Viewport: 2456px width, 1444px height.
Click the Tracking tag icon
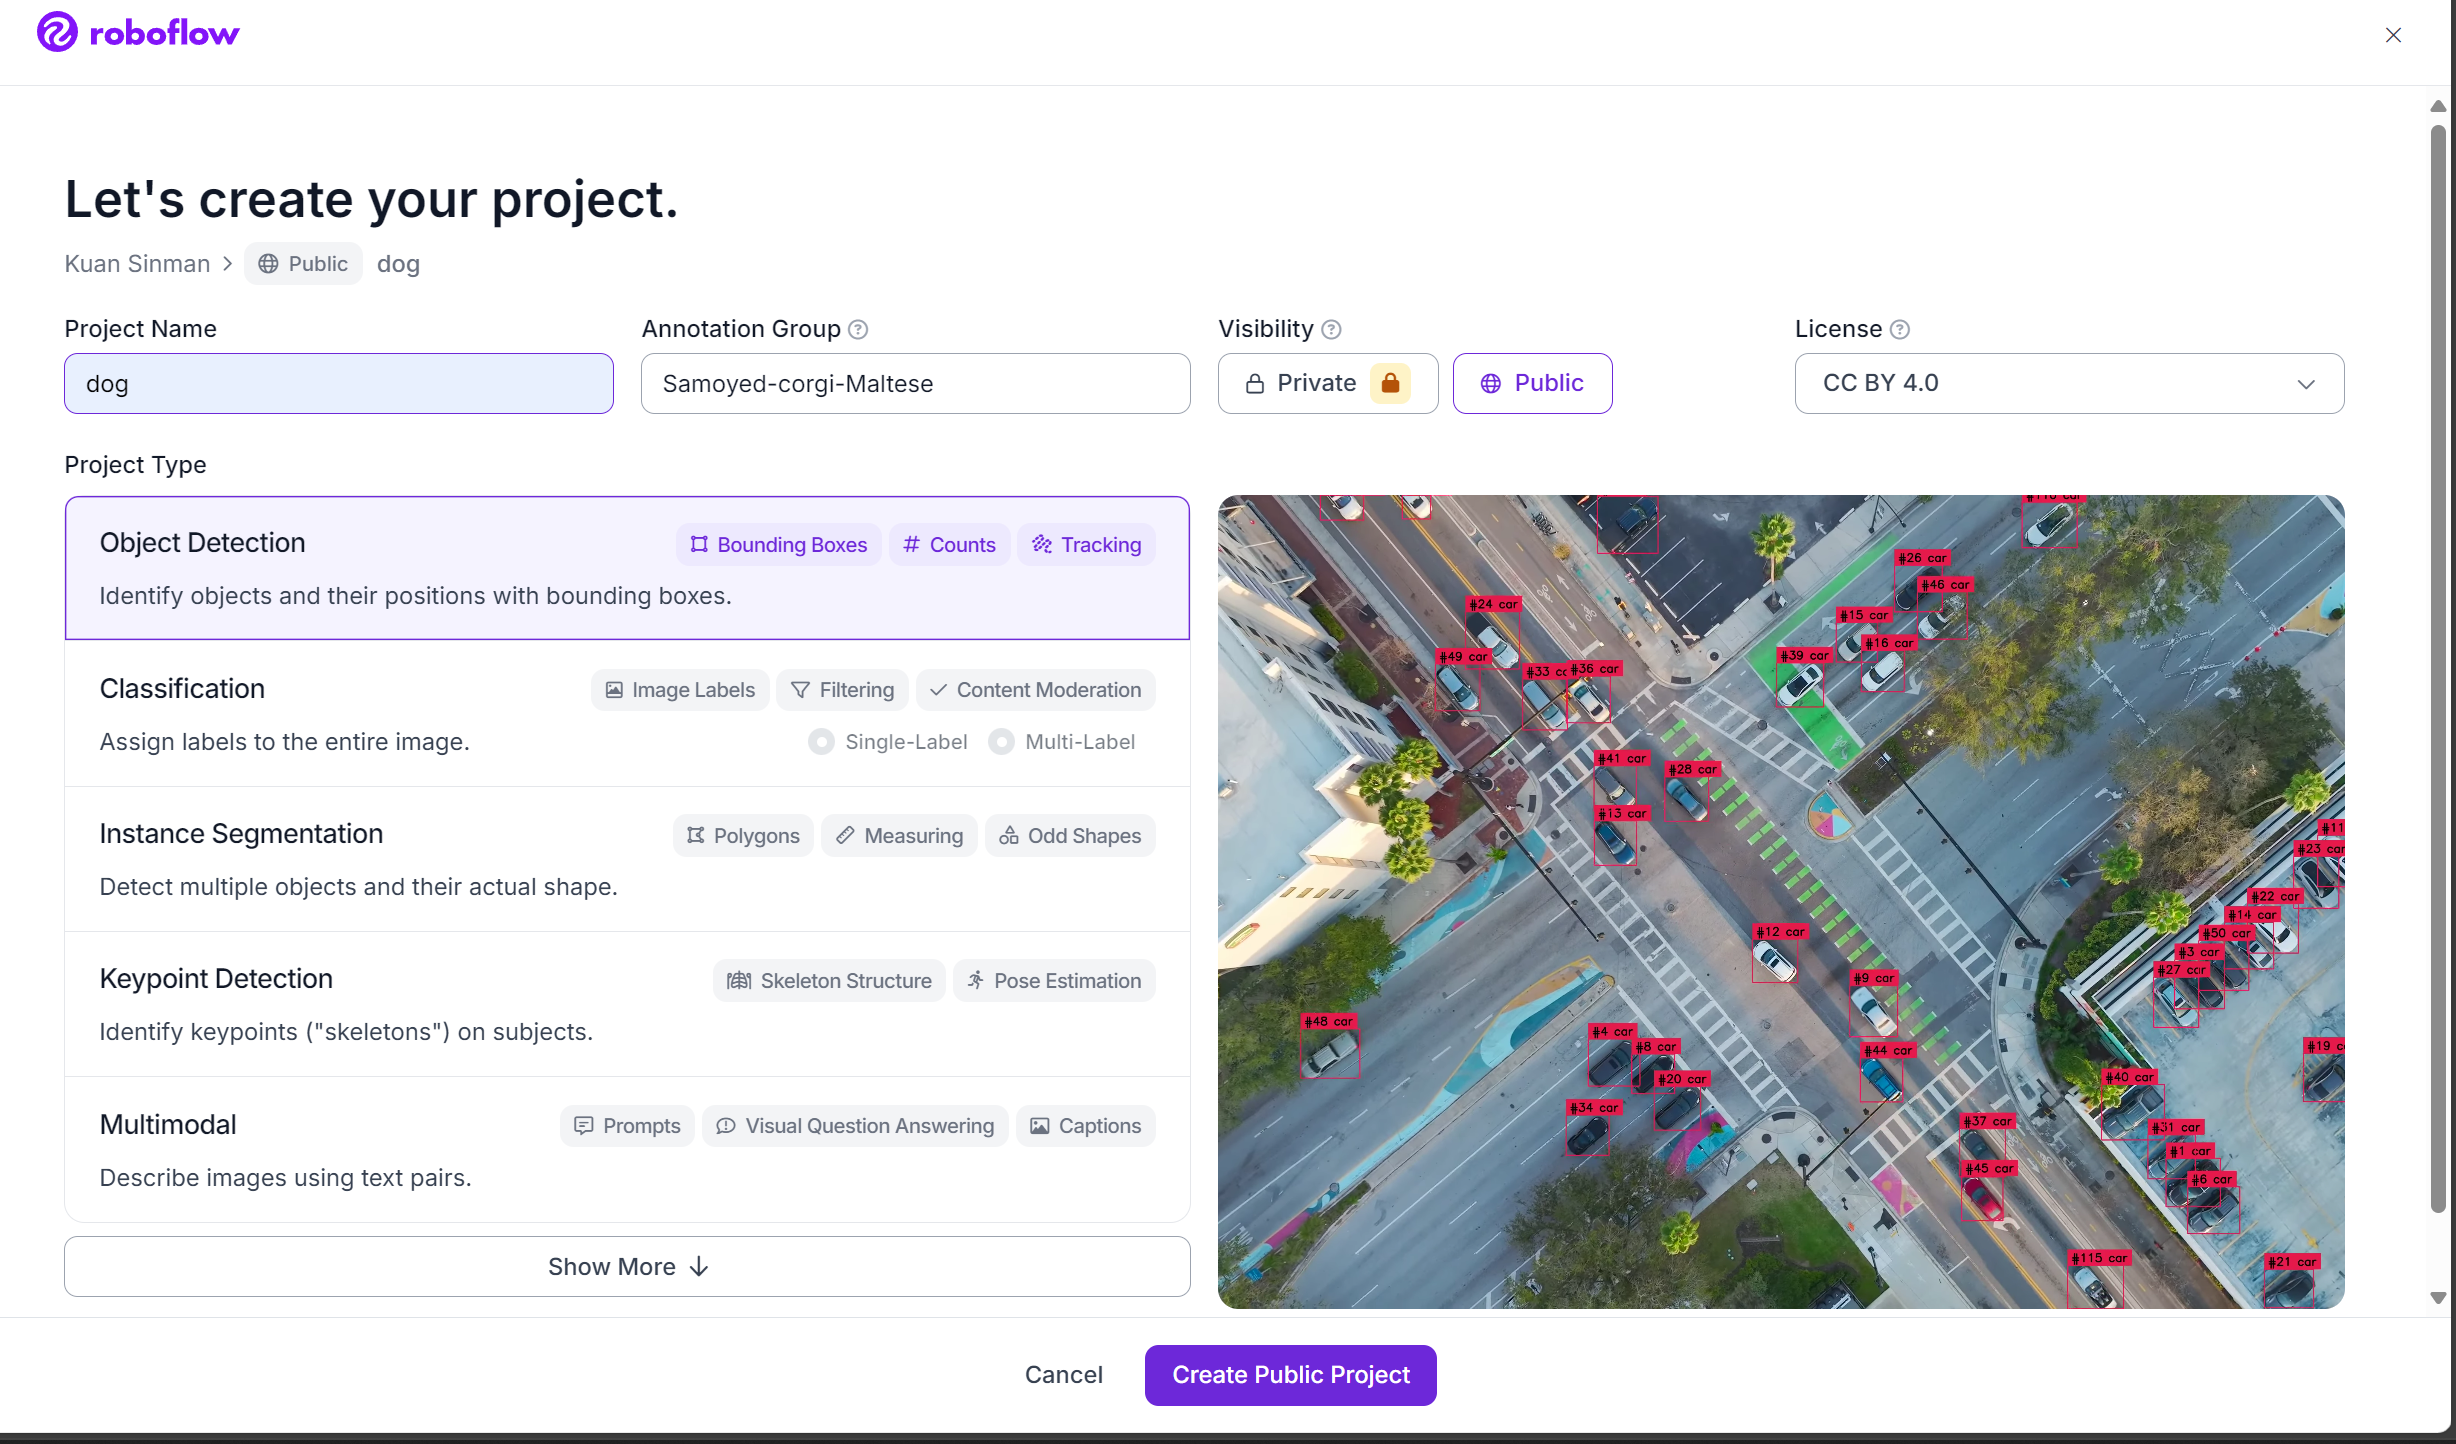click(1042, 544)
